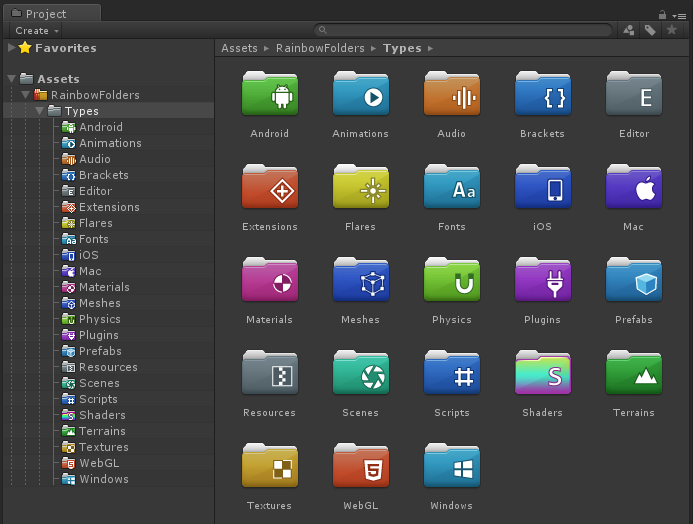
Task: Click RainbowFolders in the breadcrumb path
Action: click(320, 48)
